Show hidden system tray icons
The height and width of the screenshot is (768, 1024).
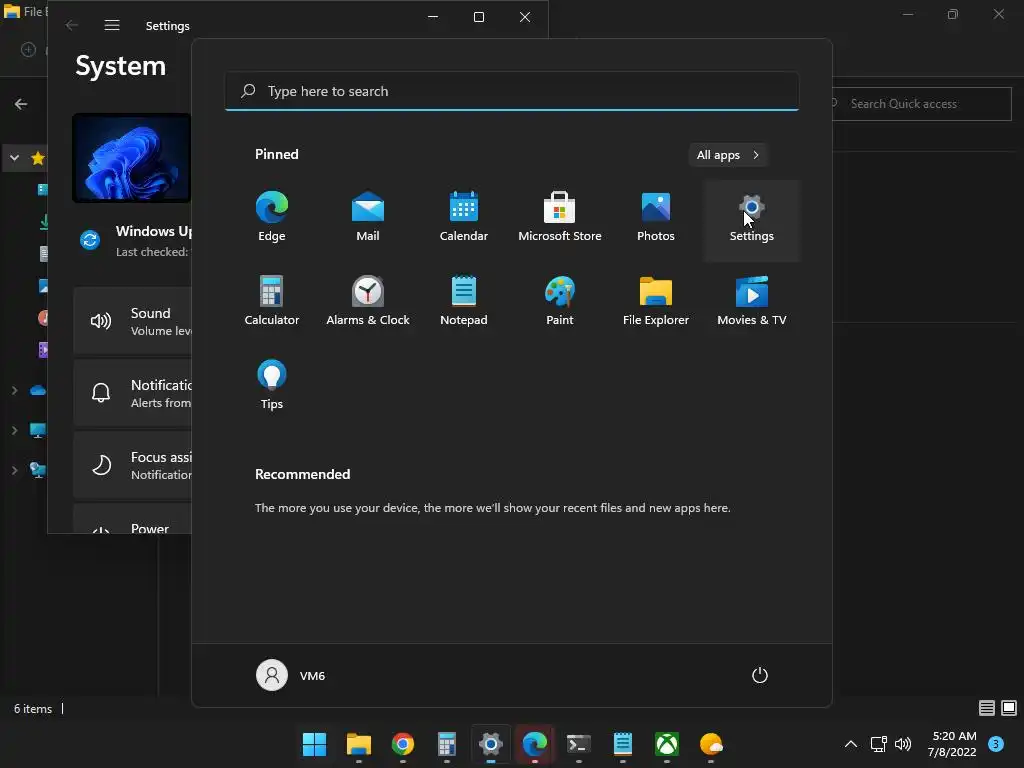(x=851, y=744)
